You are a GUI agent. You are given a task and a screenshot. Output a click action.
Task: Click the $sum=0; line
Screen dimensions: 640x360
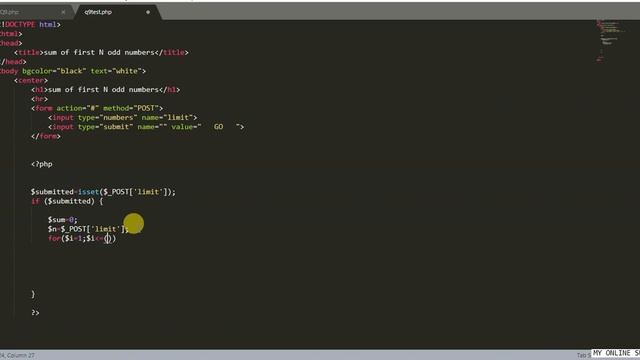click(62, 220)
